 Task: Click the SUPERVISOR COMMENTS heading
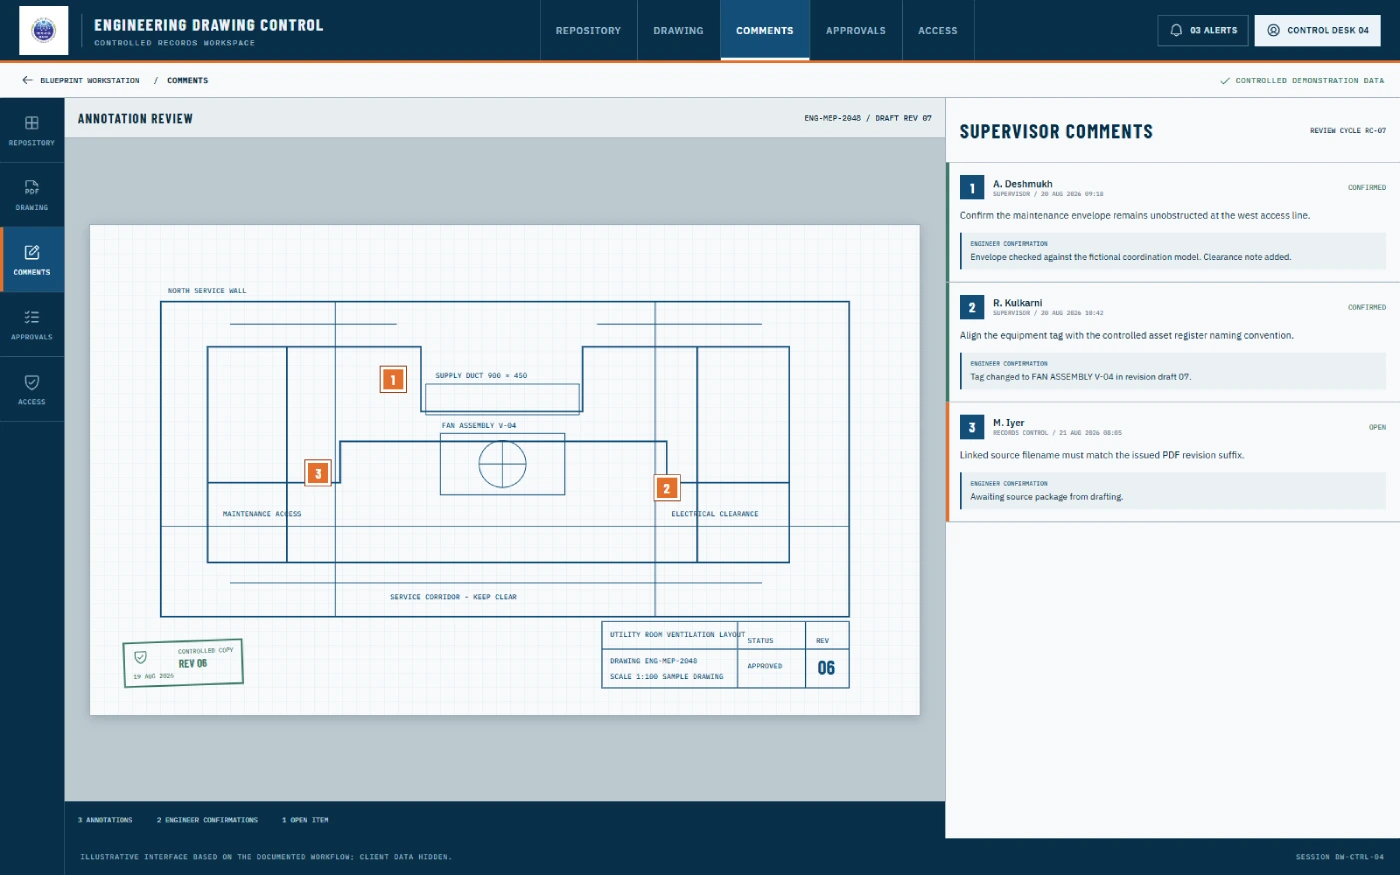[x=1056, y=131]
